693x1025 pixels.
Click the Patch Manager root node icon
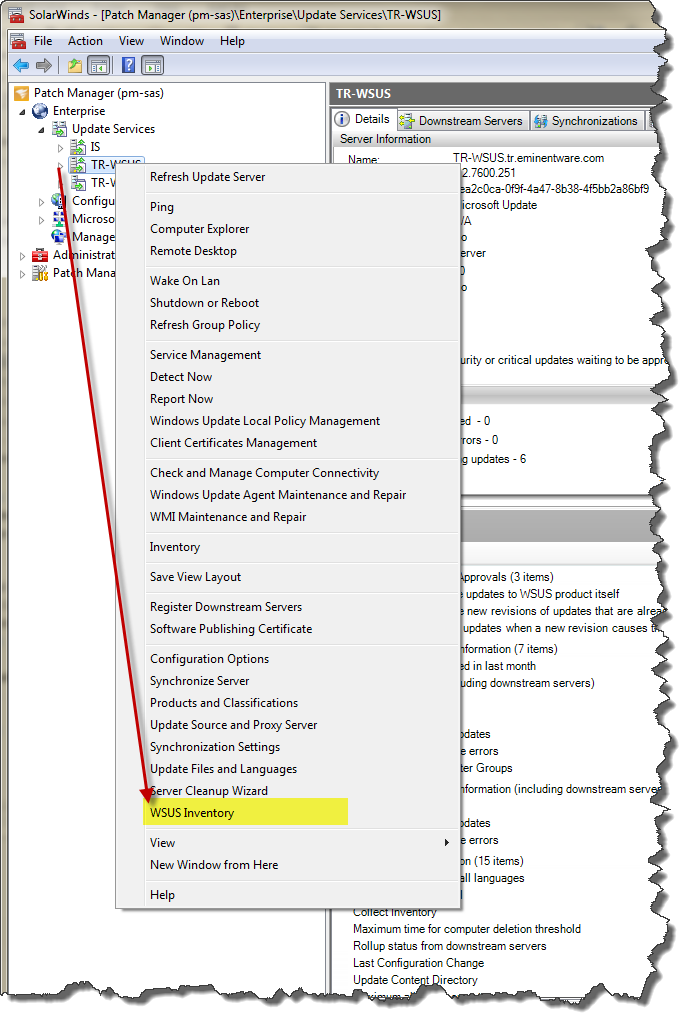tap(22, 93)
